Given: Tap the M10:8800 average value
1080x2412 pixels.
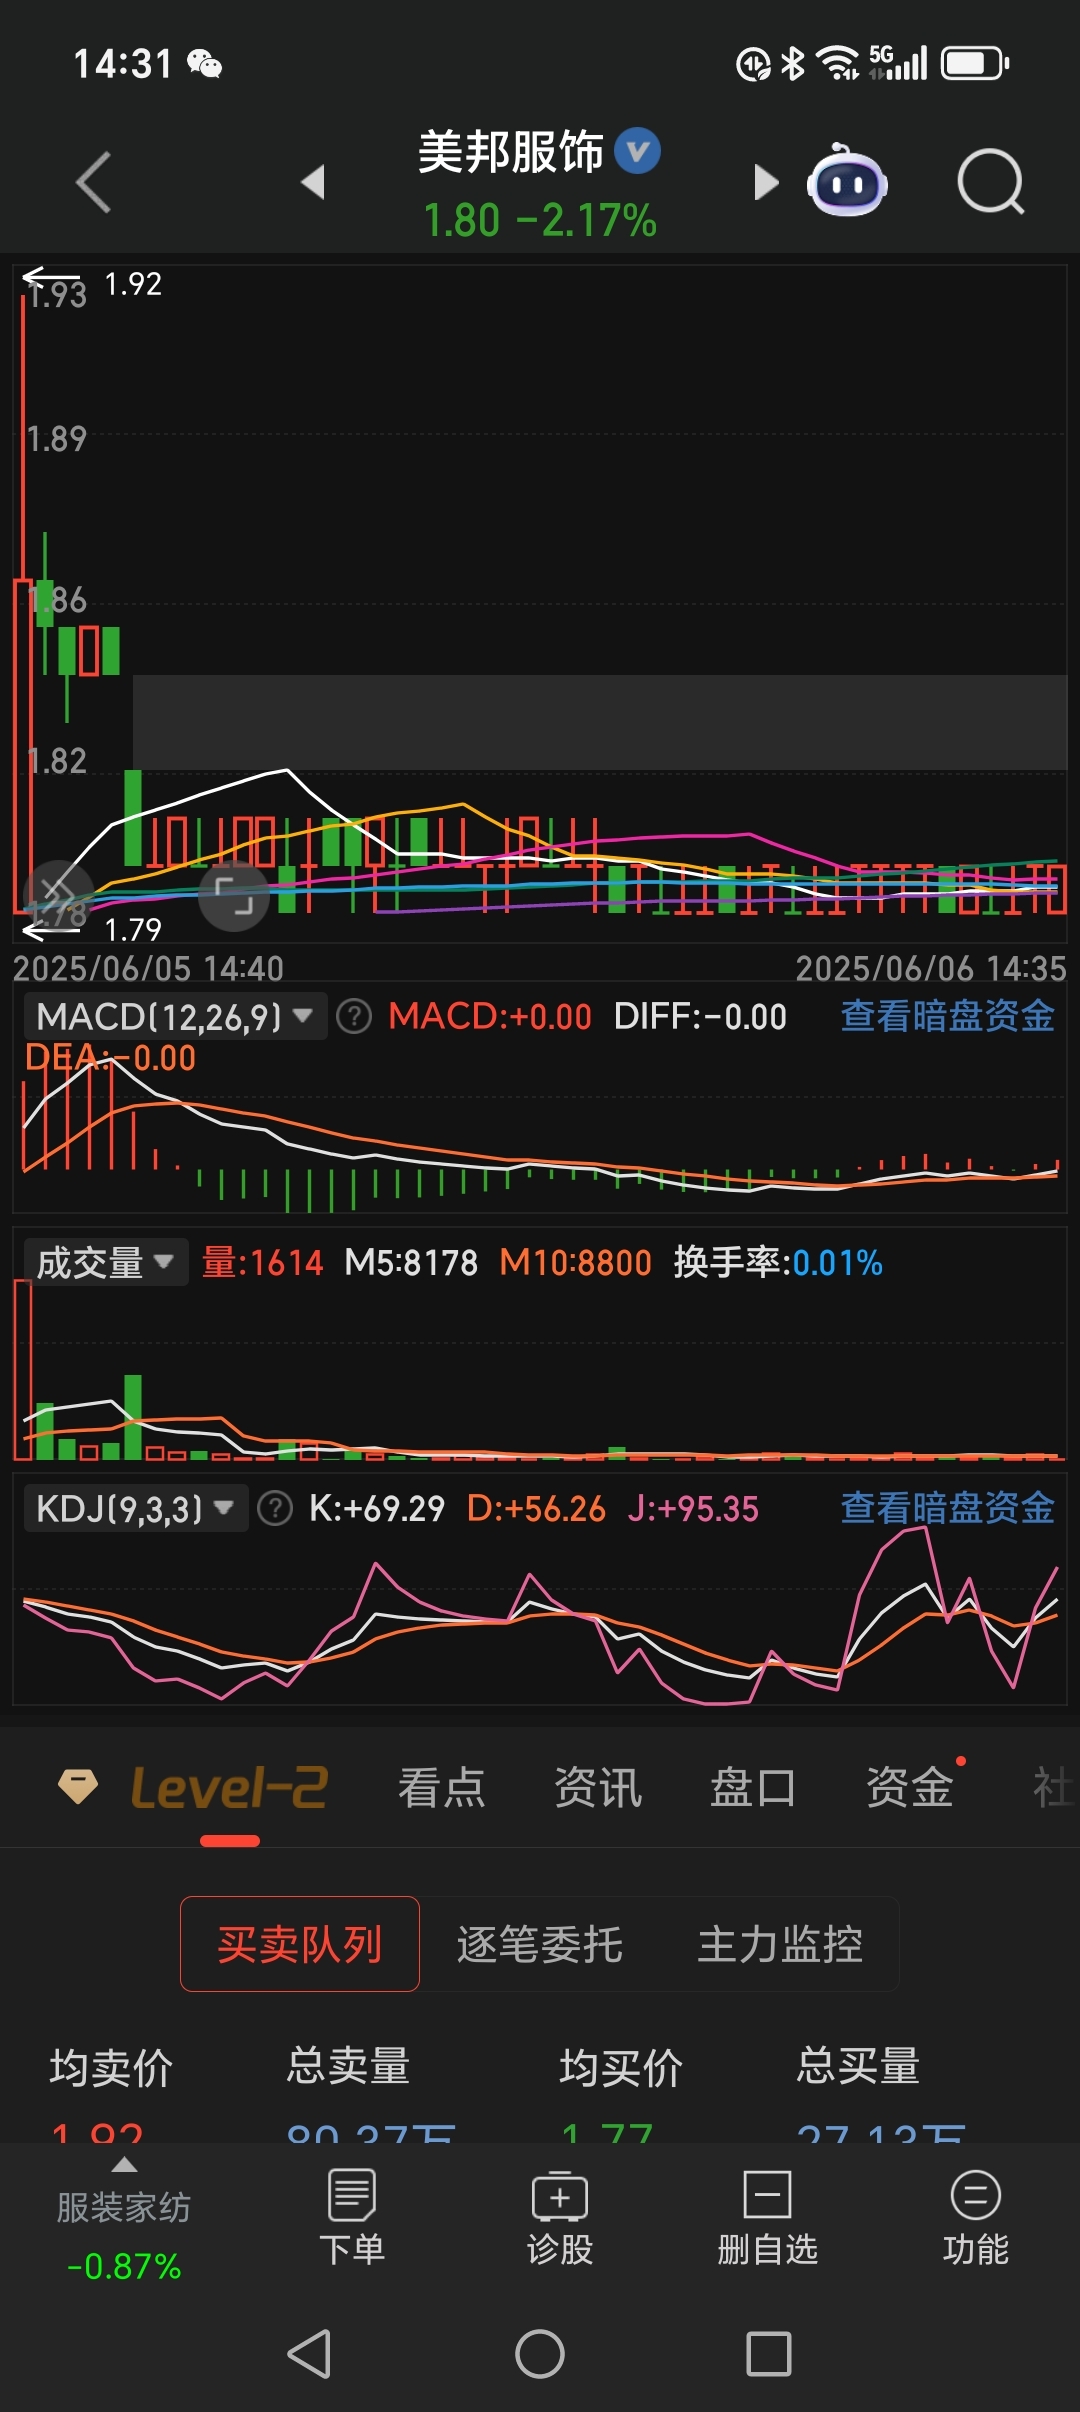Looking at the screenshot, I should coord(575,1263).
